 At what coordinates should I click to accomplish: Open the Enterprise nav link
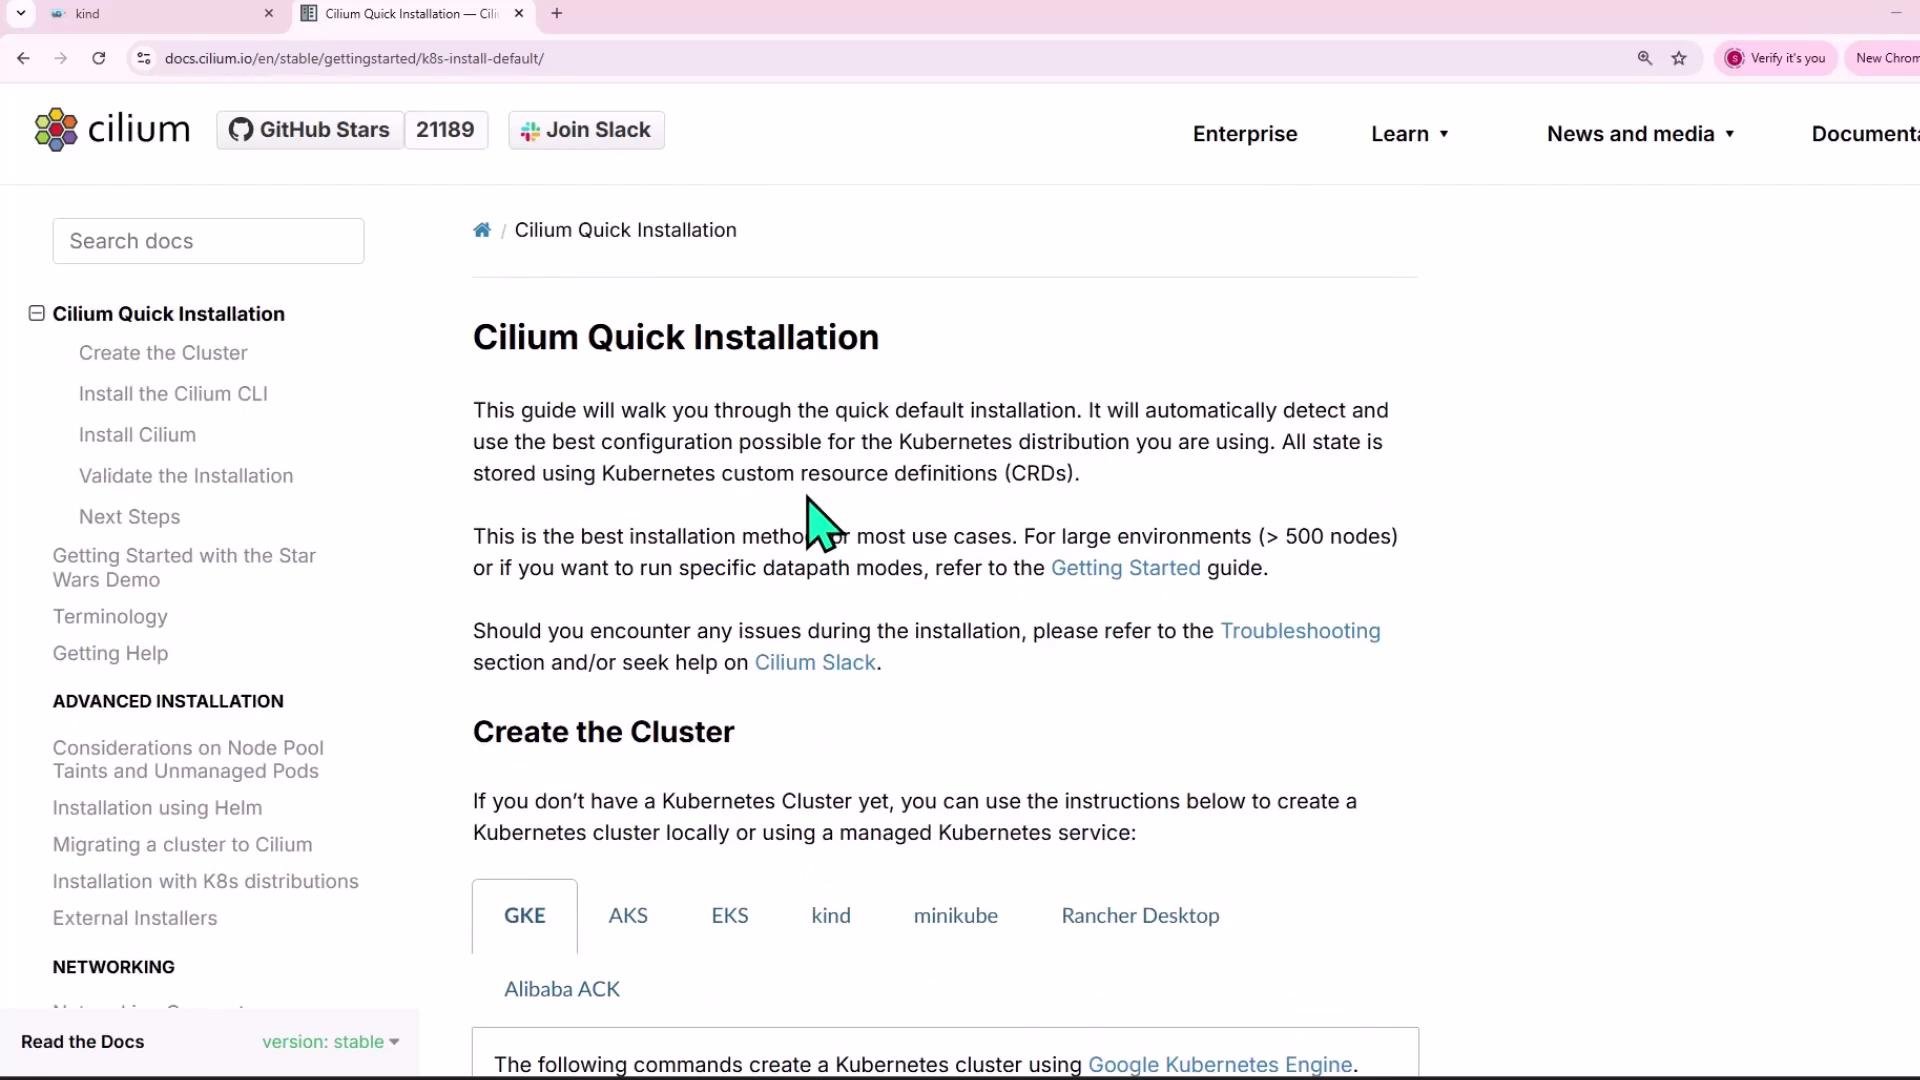click(1245, 134)
